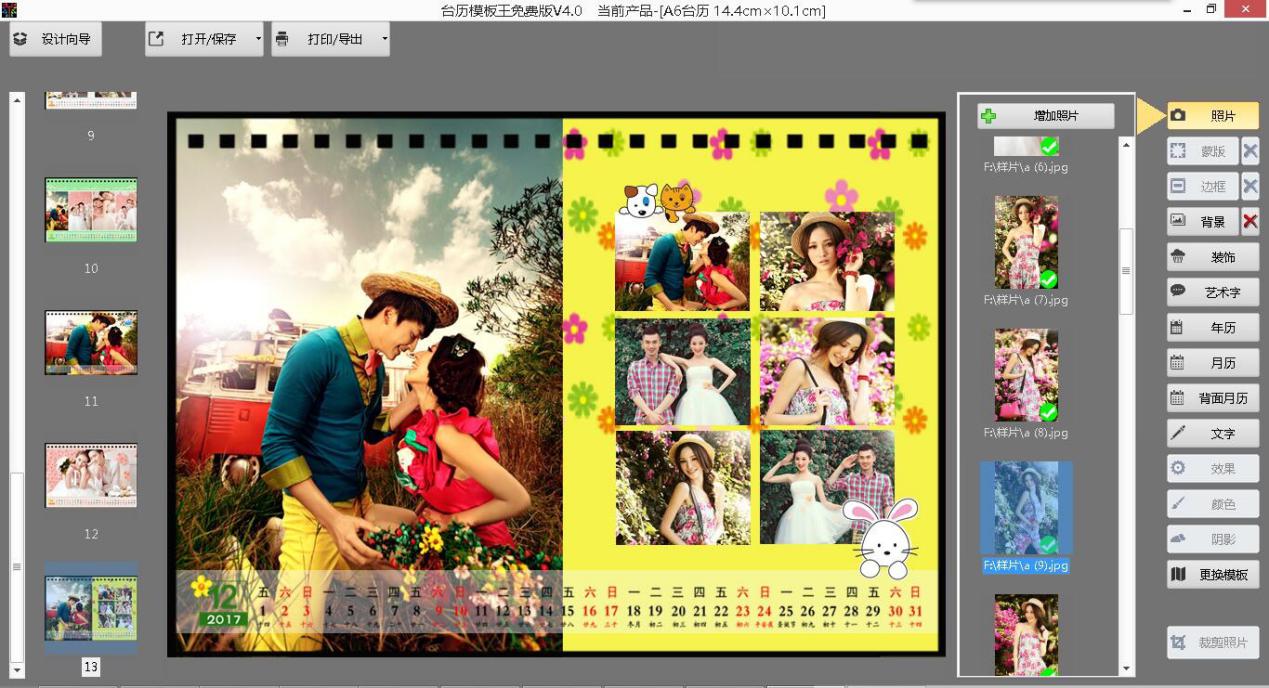Toggle green checkmark on a (7).jpg photo

(1048, 279)
